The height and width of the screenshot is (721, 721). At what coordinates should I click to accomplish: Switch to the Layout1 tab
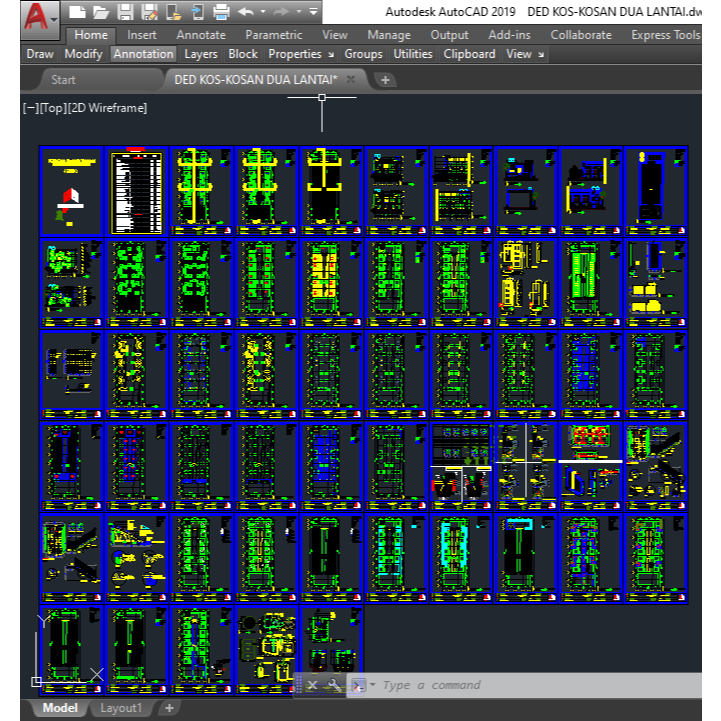pos(121,708)
